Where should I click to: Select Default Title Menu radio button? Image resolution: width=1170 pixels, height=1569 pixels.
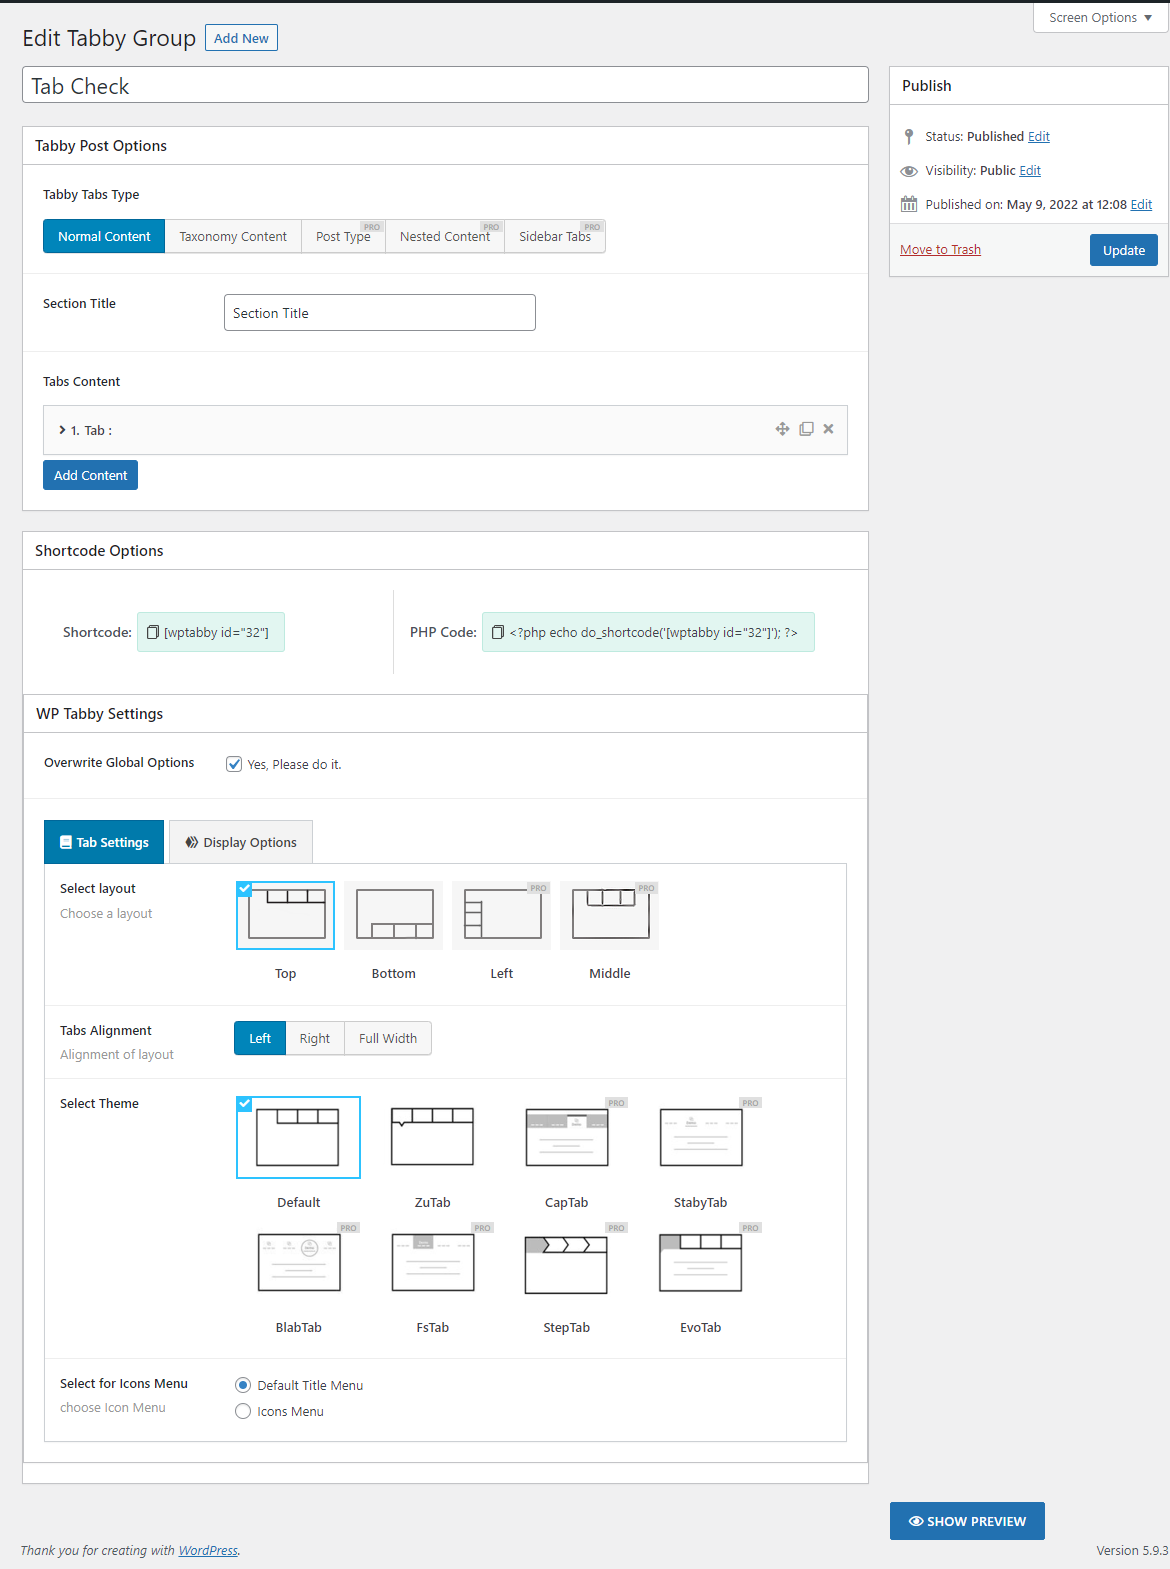pyautogui.click(x=243, y=1385)
